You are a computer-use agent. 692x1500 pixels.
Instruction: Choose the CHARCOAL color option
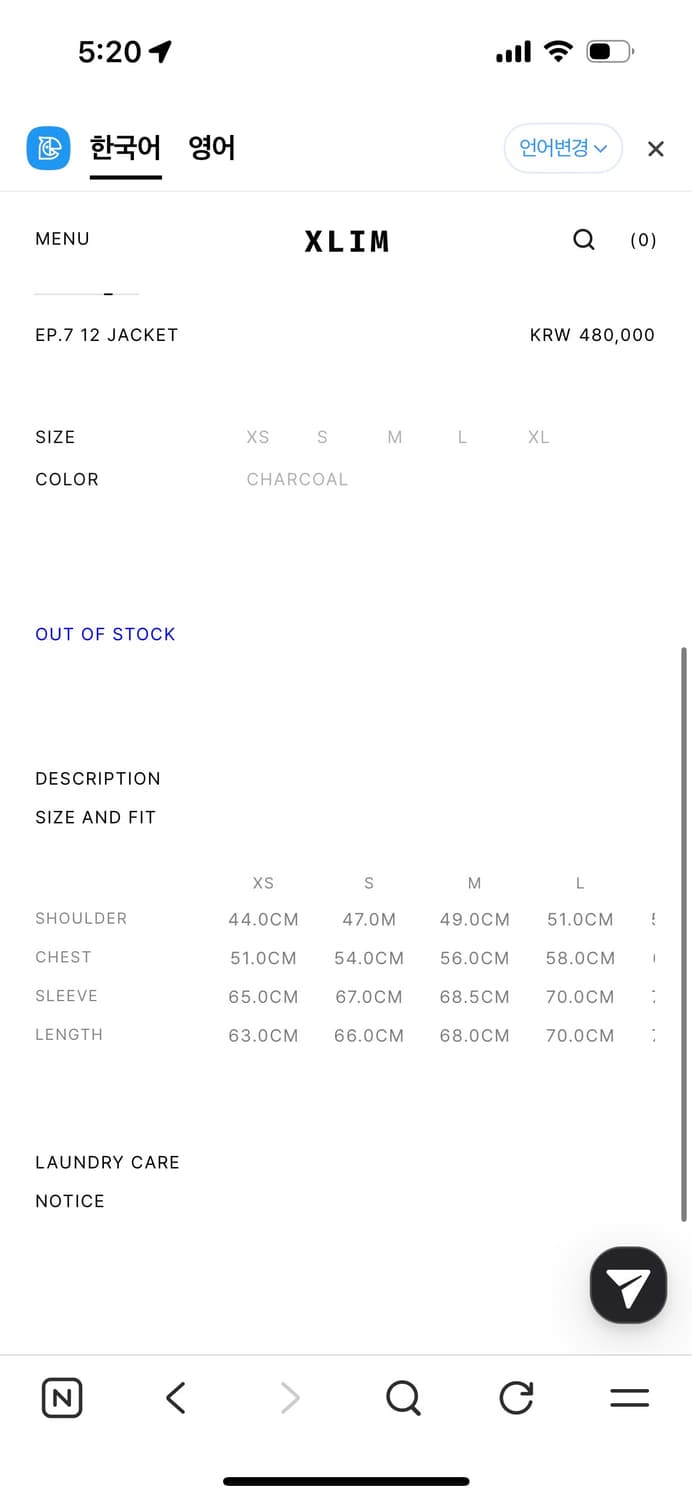click(297, 479)
